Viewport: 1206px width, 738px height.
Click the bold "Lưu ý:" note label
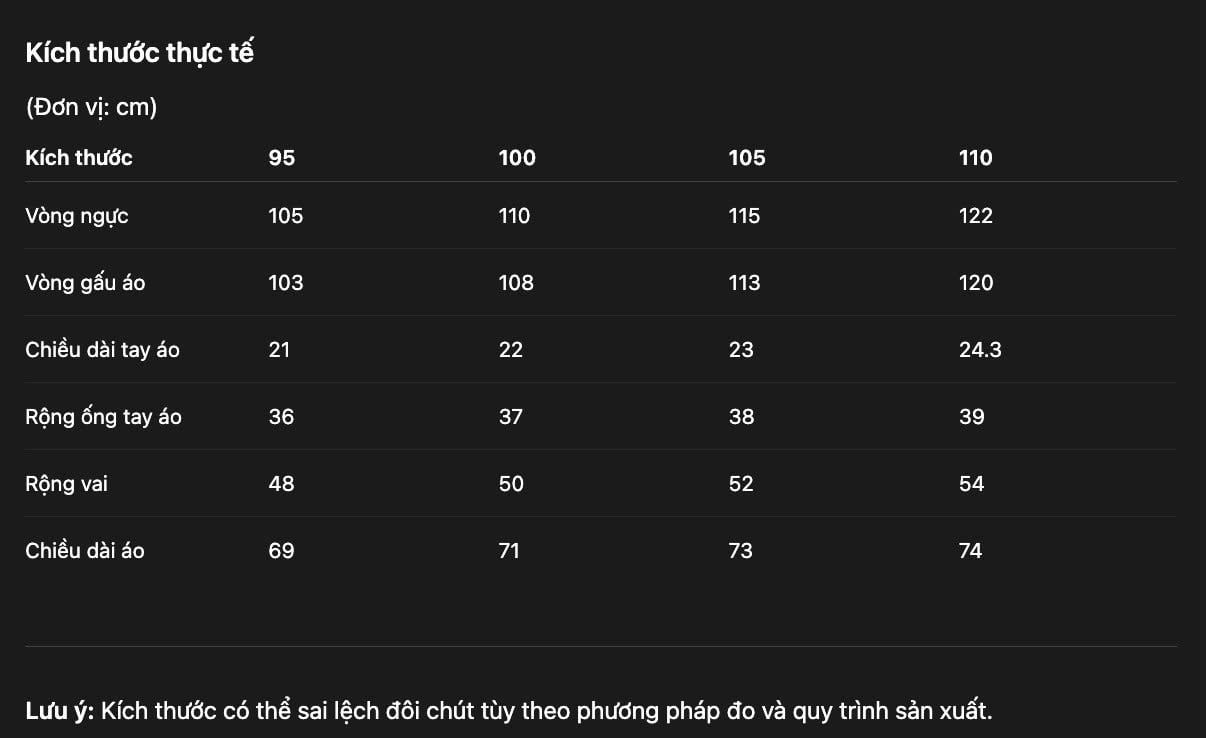point(59,711)
